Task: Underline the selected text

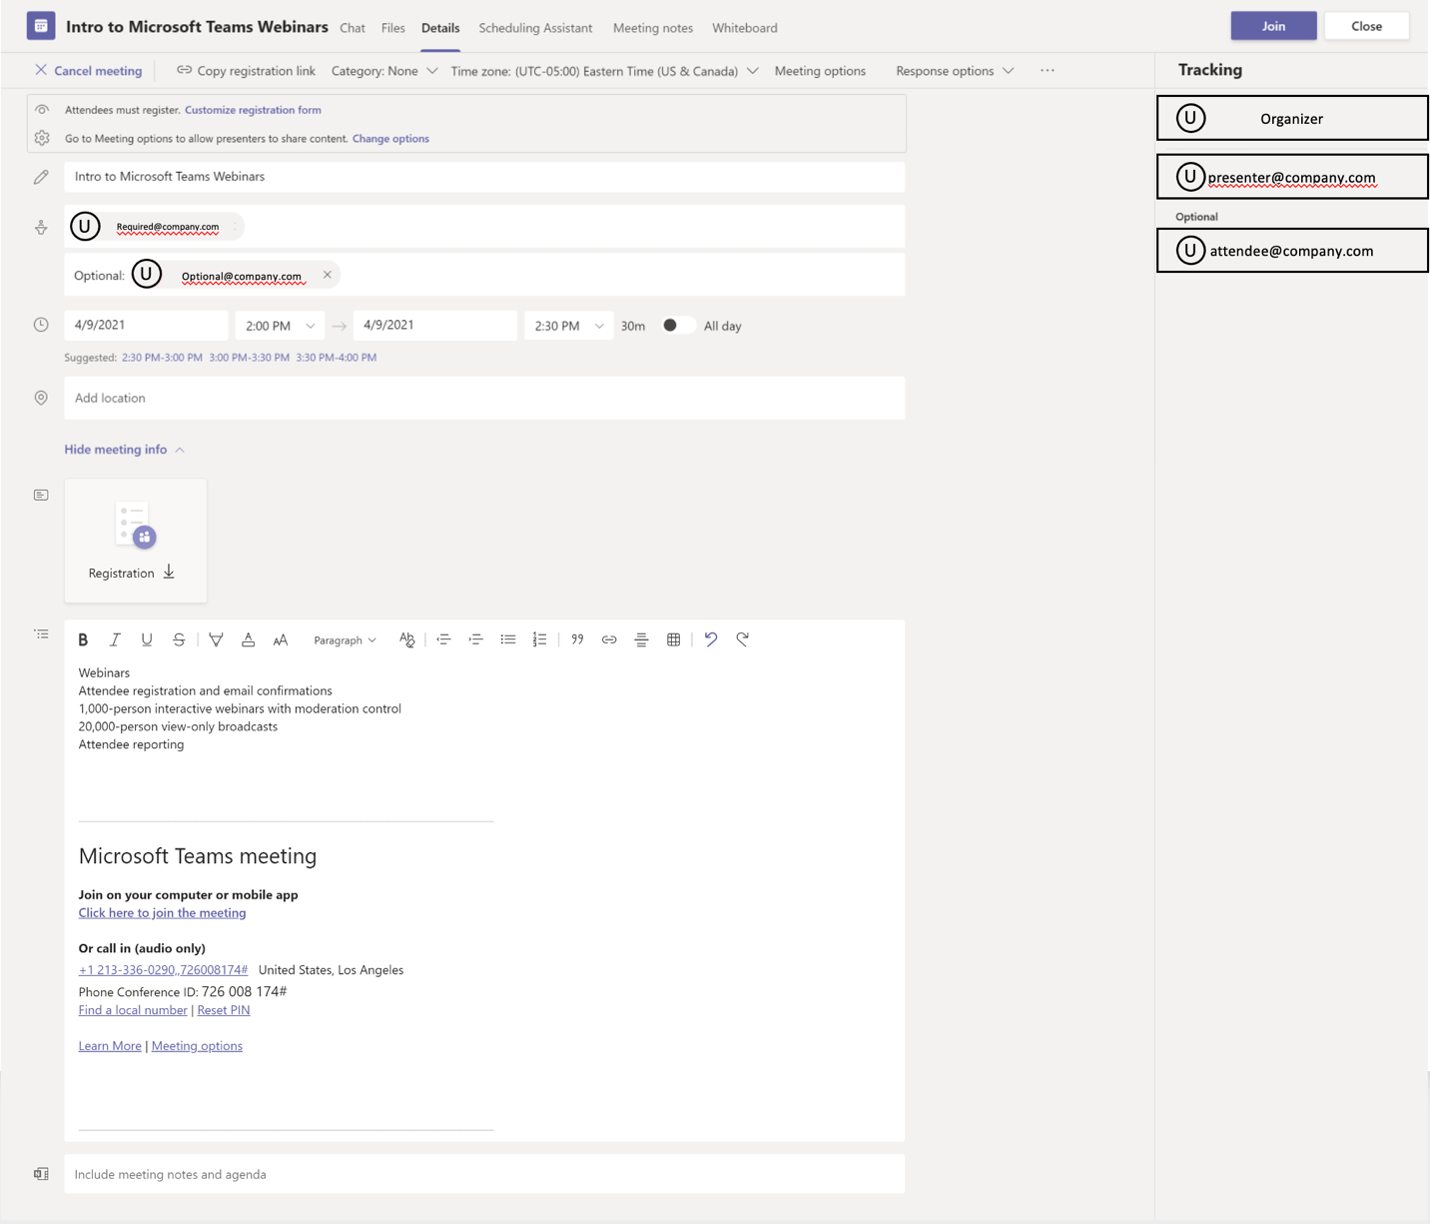Action: click(x=147, y=640)
